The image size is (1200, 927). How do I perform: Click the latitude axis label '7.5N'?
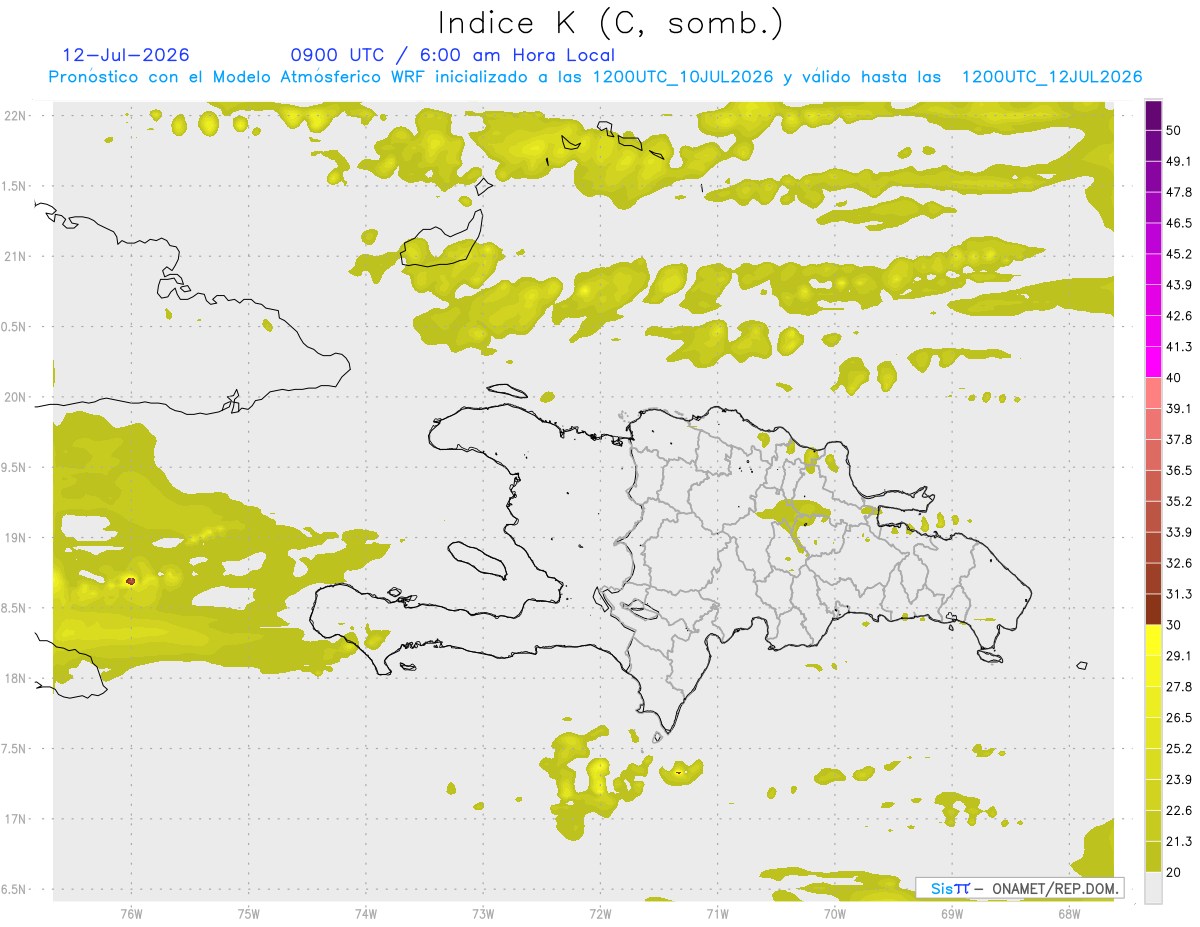(15, 749)
